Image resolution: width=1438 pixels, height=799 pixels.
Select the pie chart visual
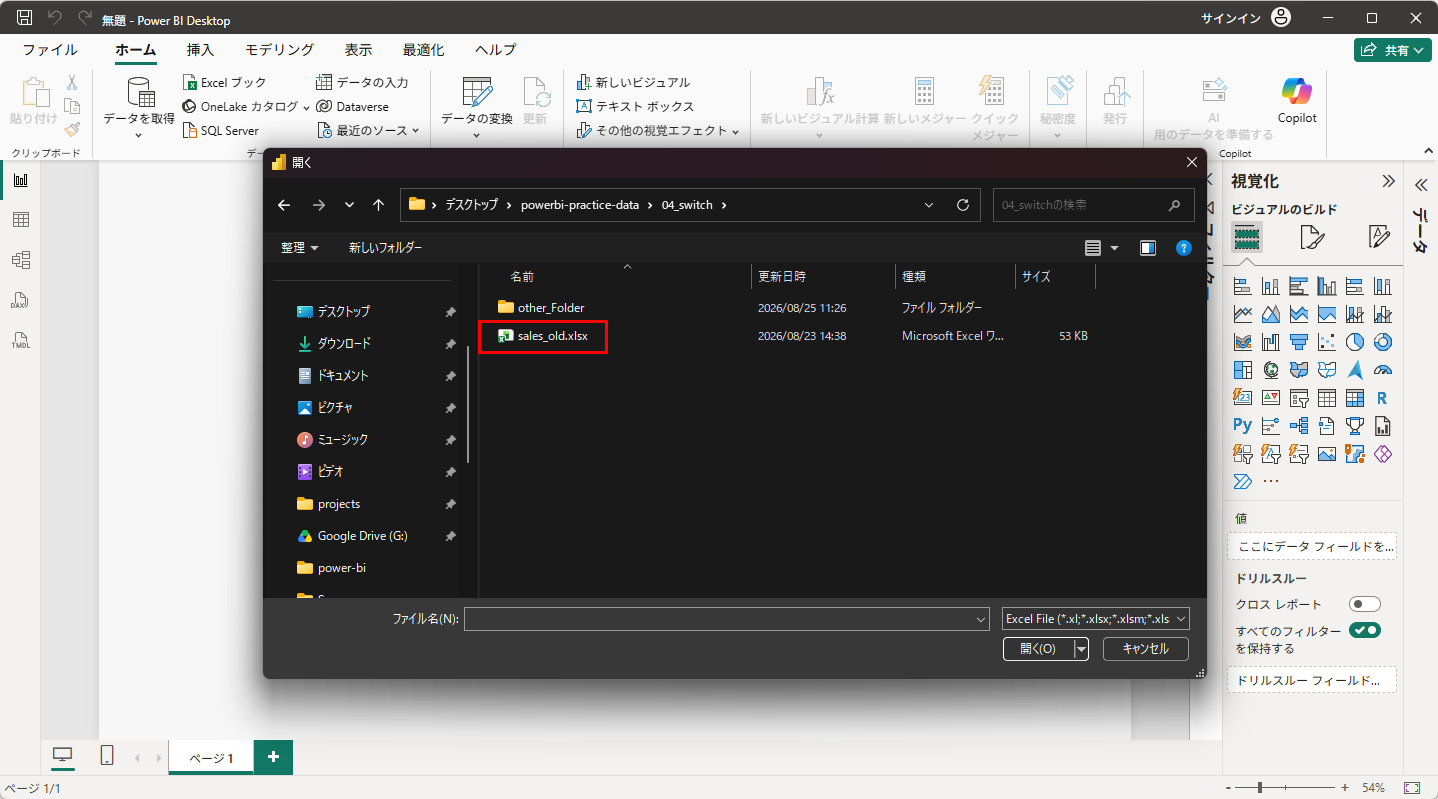point(1355,342)
